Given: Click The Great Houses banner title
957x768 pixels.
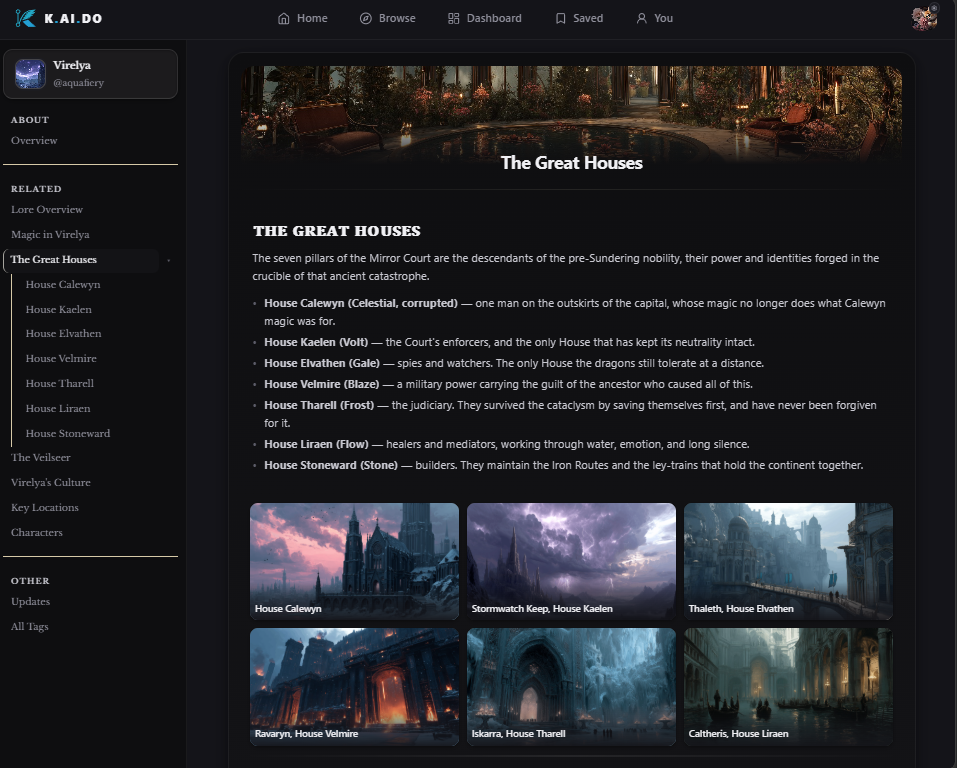Looking at the screenshot, I should pos(571,163).
